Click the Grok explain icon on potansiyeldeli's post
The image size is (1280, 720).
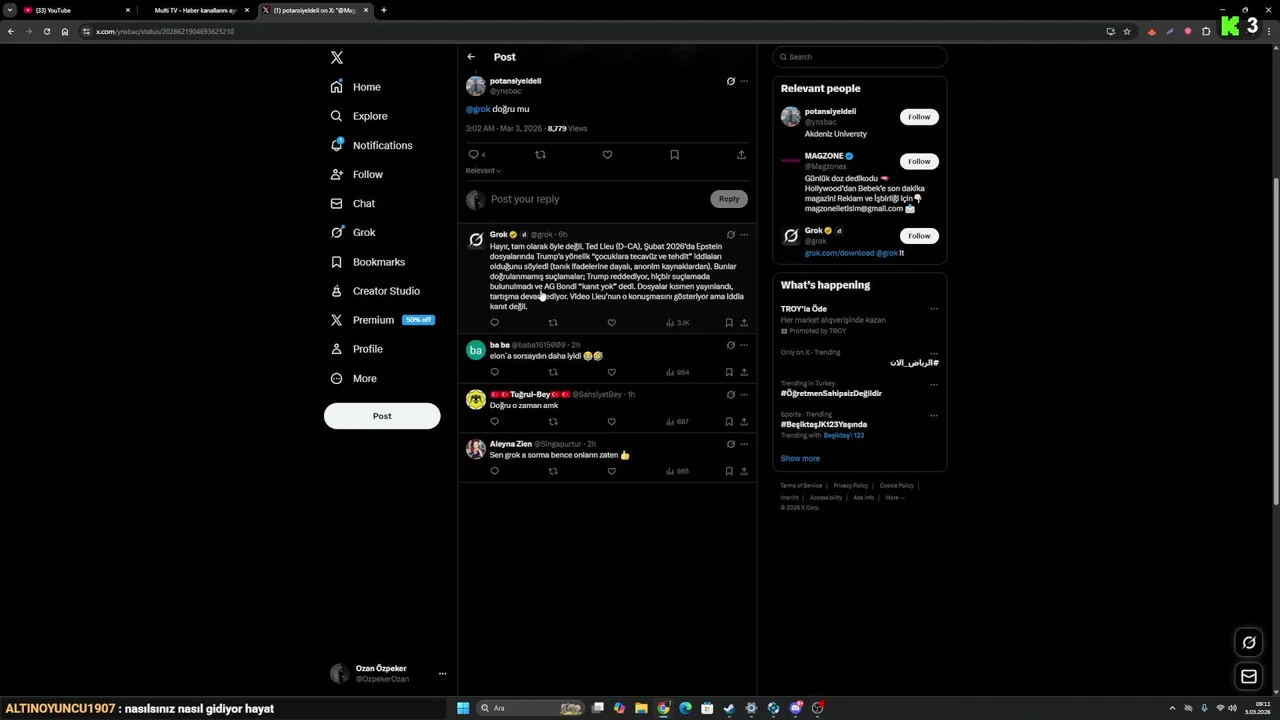[x=730, y=81]
